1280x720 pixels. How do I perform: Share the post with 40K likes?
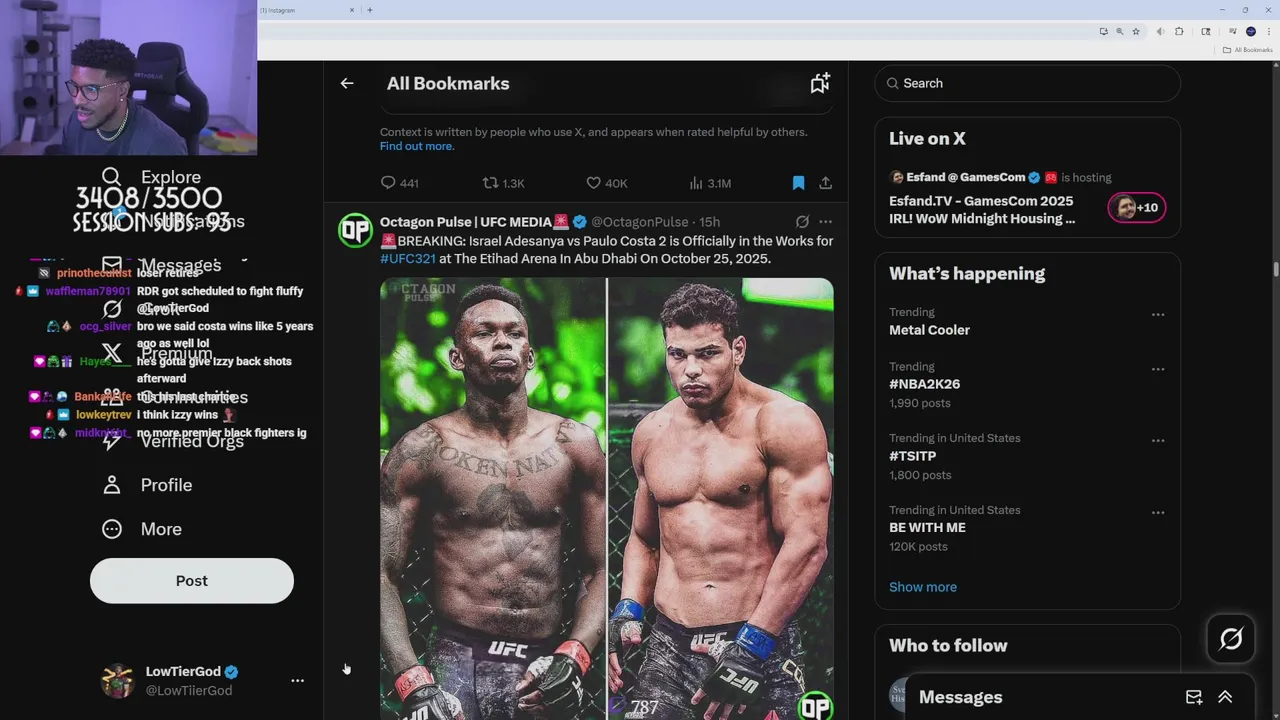825,183
